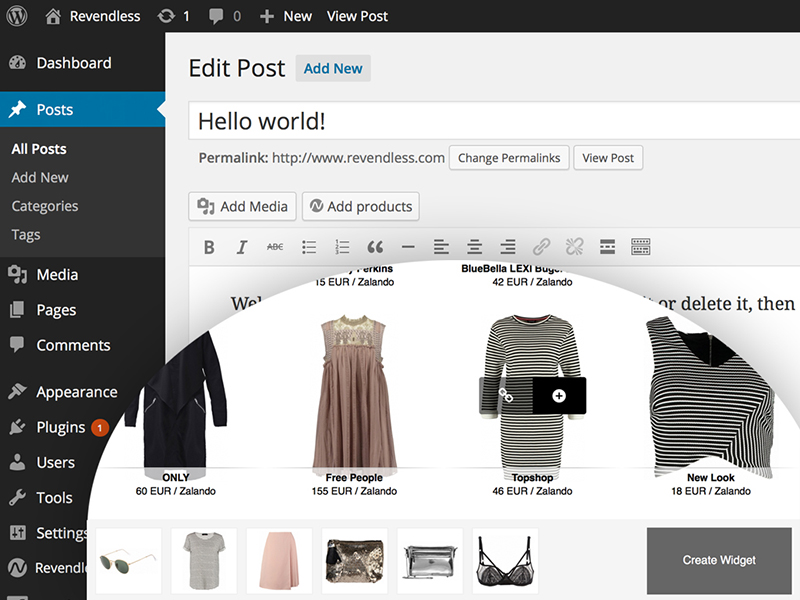Open Revendless plugin menu in sidebar
The image size is (800, 600).
tap(47, 567)
